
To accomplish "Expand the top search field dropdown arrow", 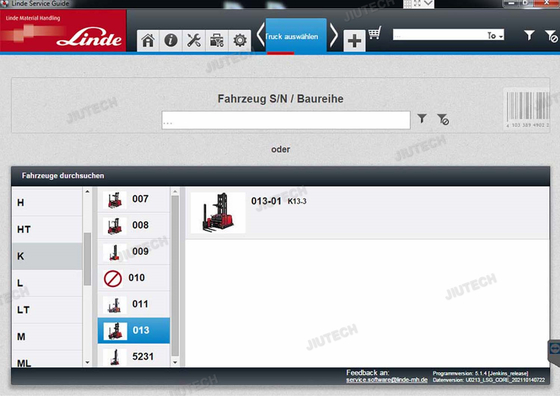I will pyautogui.click(x=501, y=36).
